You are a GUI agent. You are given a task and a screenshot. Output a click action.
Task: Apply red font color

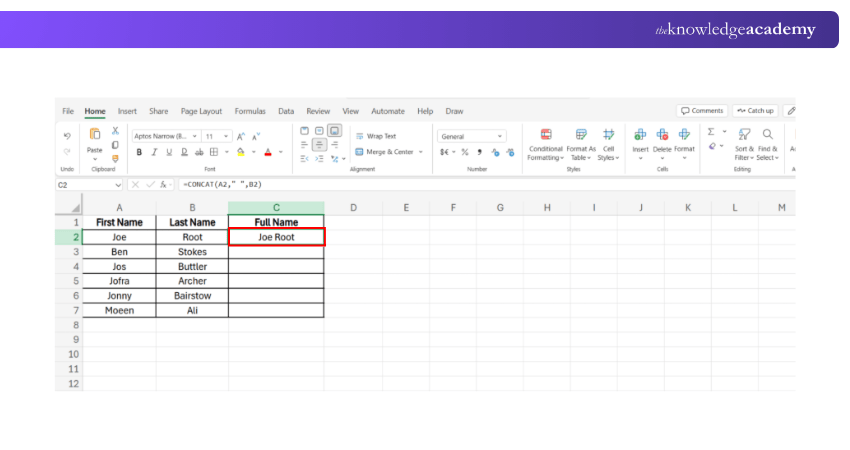click(x=268, y=152)
